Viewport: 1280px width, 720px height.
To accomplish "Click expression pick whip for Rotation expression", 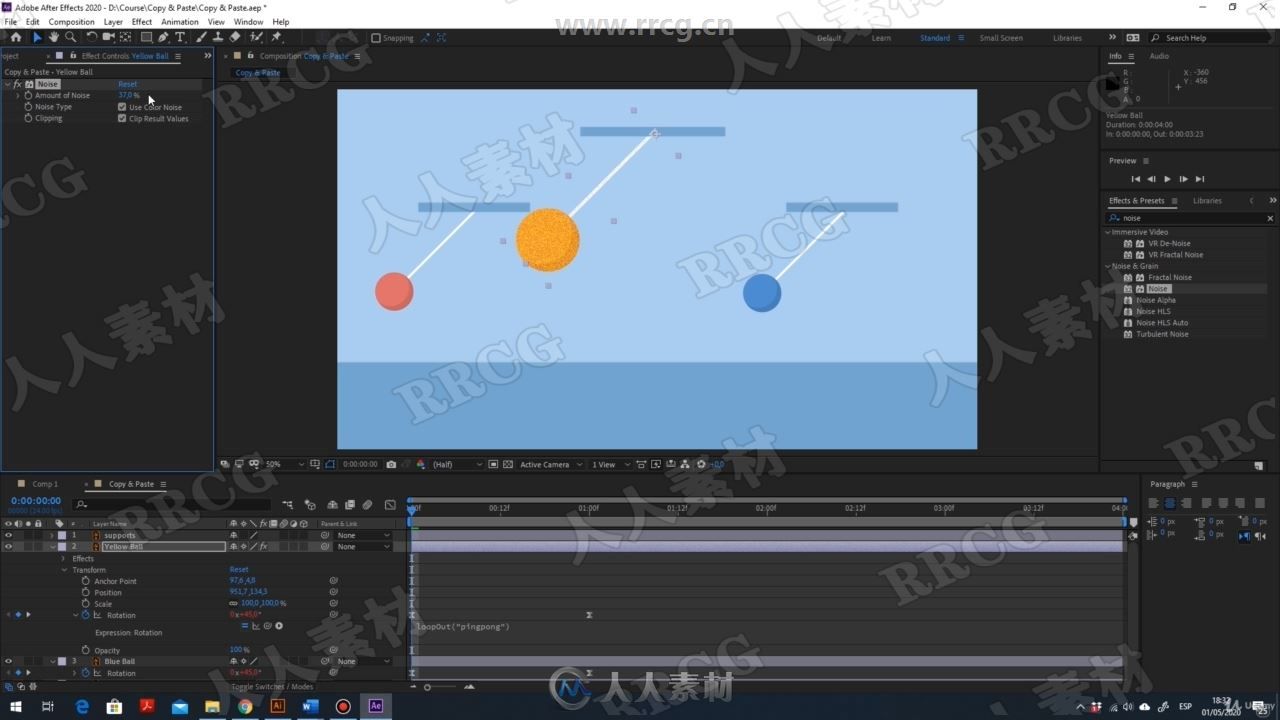I will (267, 626).
